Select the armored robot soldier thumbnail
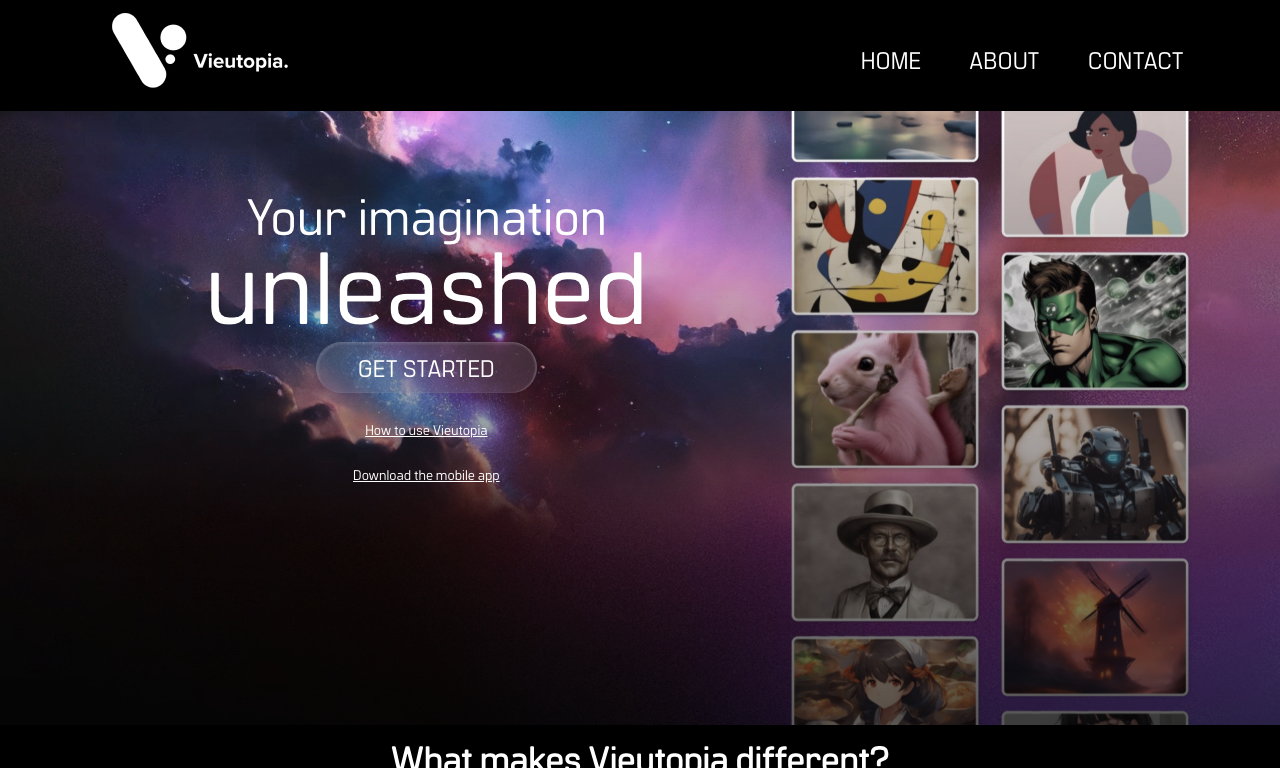 click(x=1095, y=474)
